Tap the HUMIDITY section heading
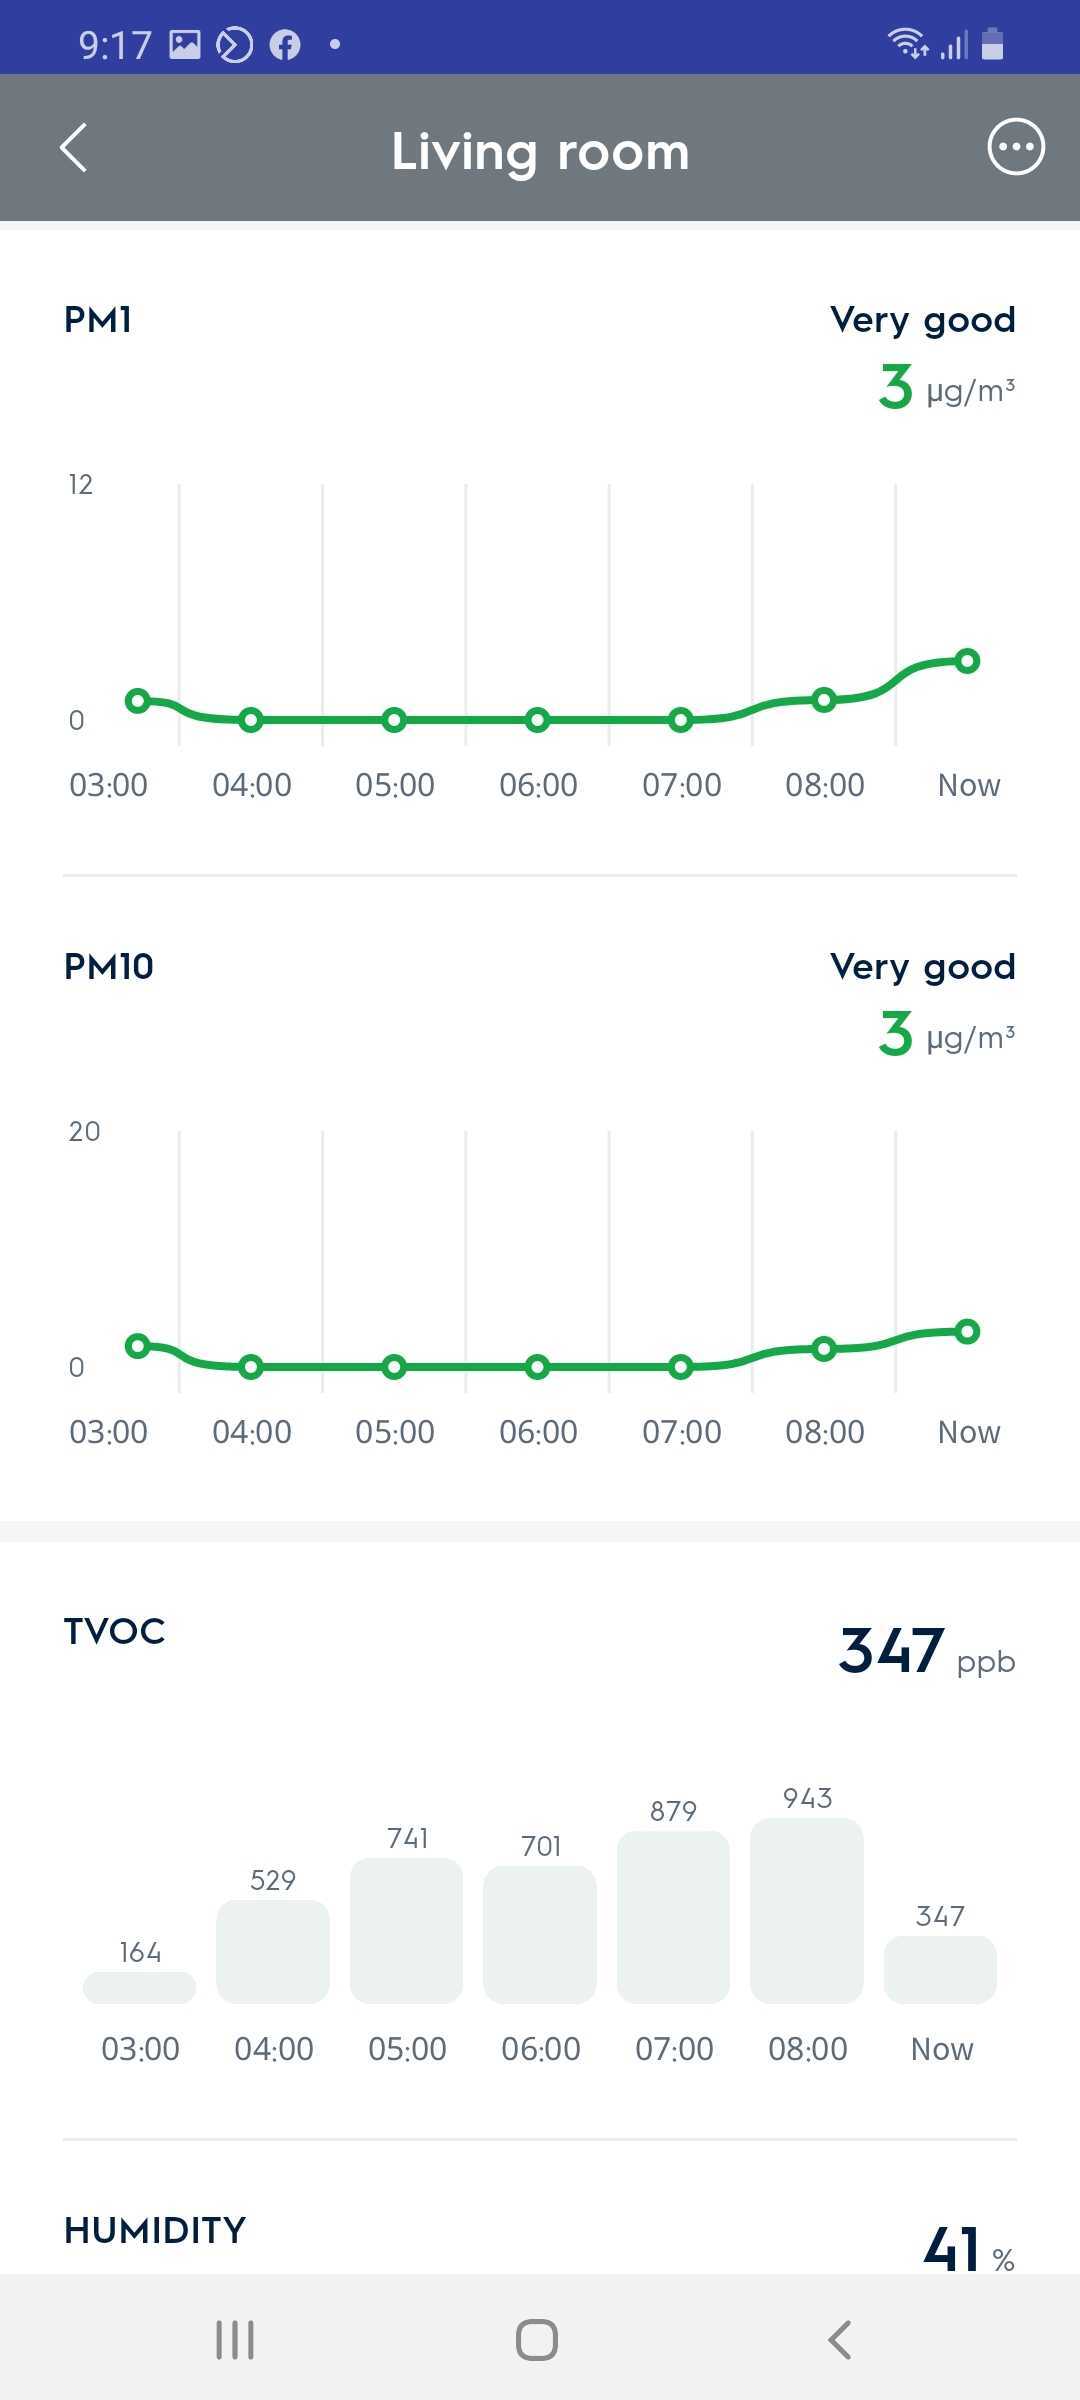The width and height of the screenshot is (1080, 2400). point(155,2231)
